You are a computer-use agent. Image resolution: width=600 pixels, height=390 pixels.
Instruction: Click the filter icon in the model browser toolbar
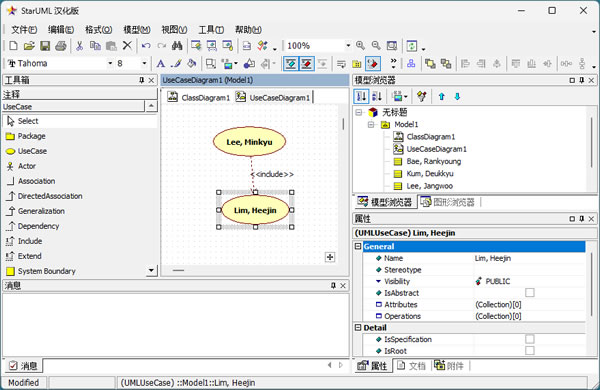coord(422,96)
